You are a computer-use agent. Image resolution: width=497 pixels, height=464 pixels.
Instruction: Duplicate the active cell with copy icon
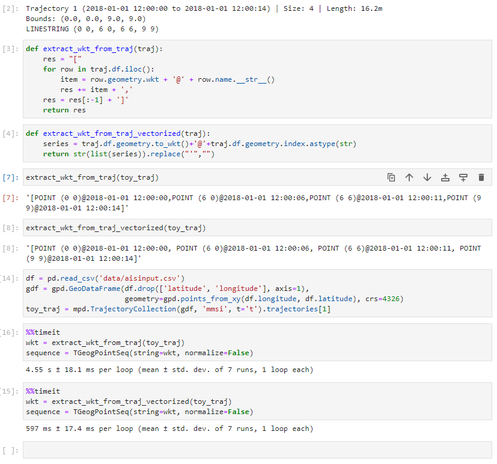coord(391,177)
